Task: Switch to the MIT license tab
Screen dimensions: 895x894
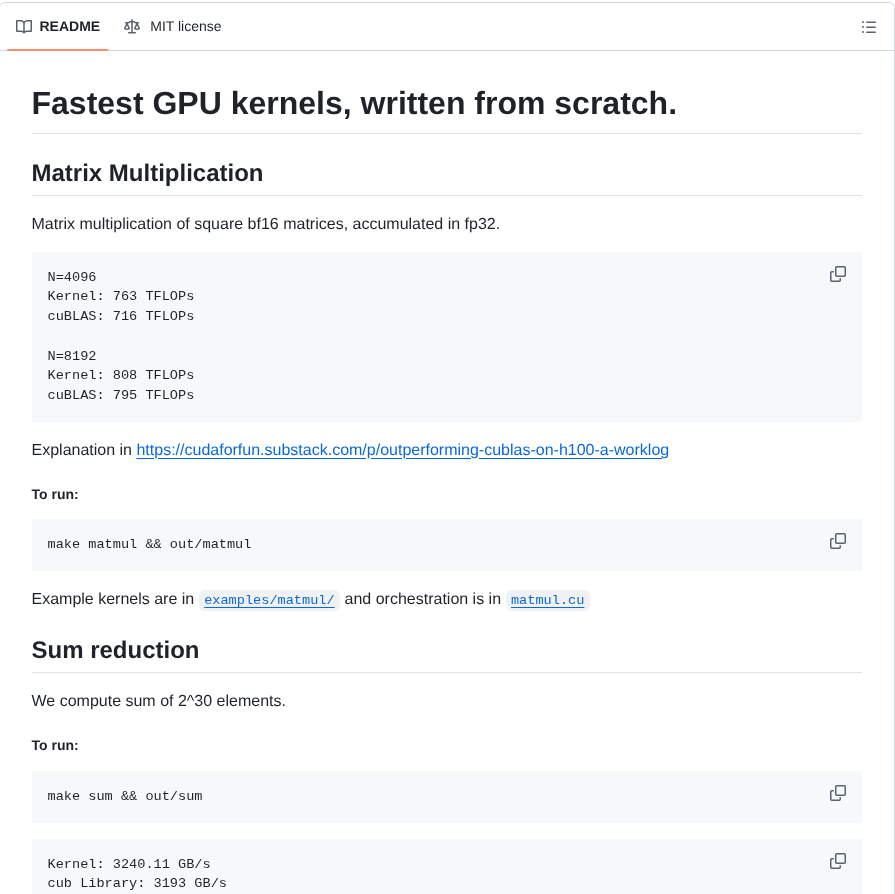Action: click(x=172, y=27)
